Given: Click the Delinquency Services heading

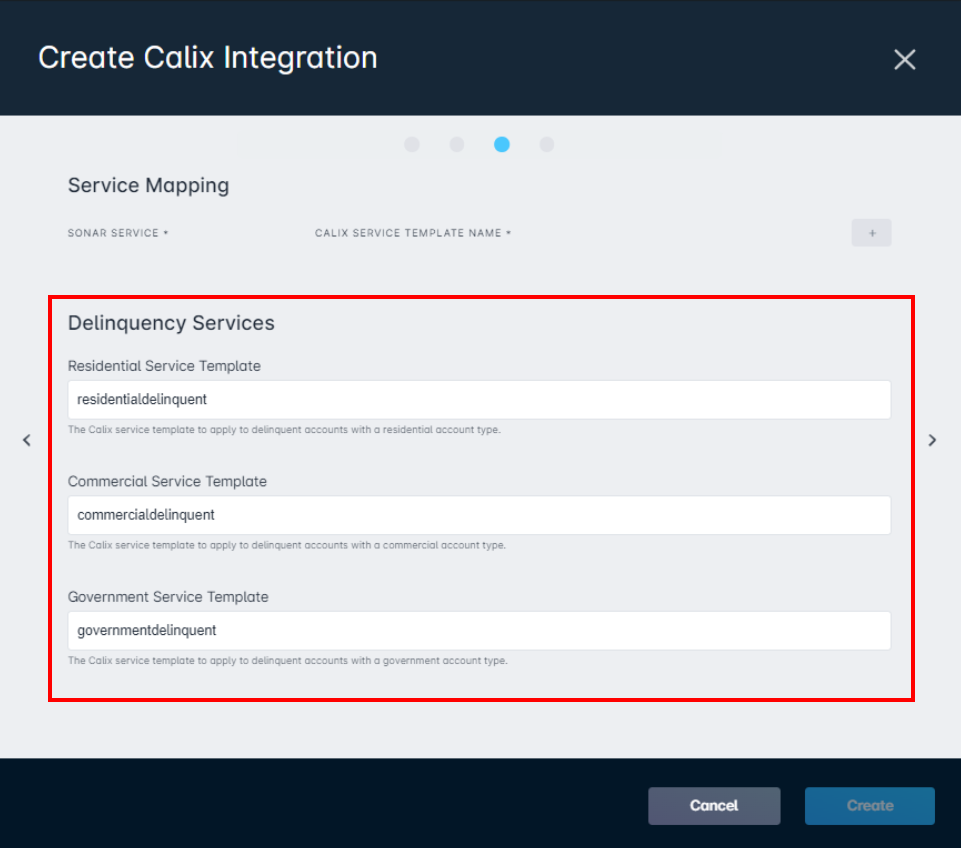Looking at the screenshot, I should (171, 323).
